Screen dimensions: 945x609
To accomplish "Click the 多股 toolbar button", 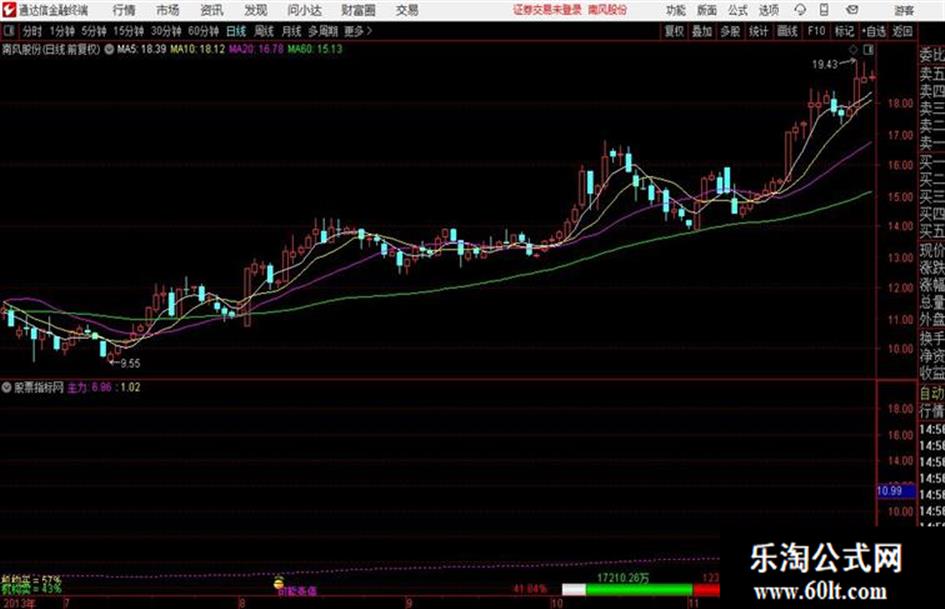I will click(730, 31).
